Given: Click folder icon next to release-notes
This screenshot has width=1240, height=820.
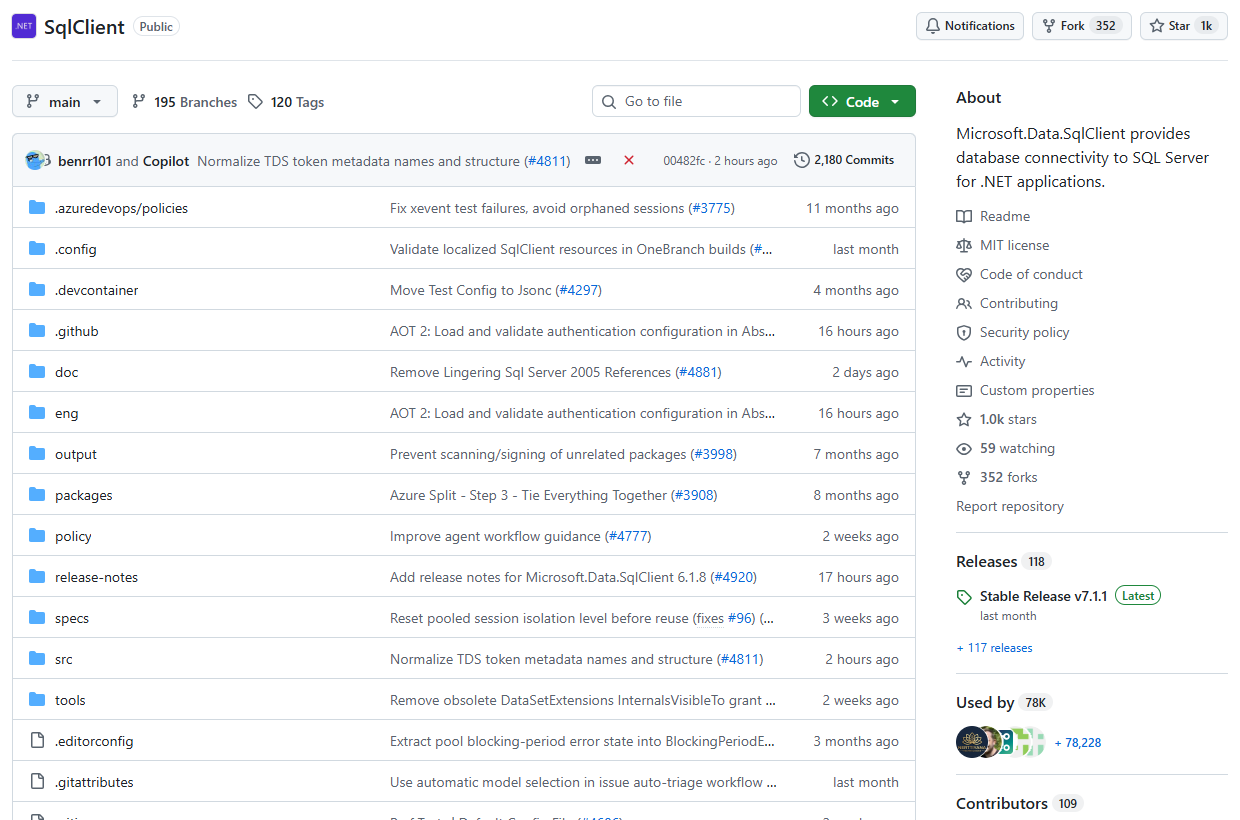Looking at the screenshot, I should click(x=37, y=577).
